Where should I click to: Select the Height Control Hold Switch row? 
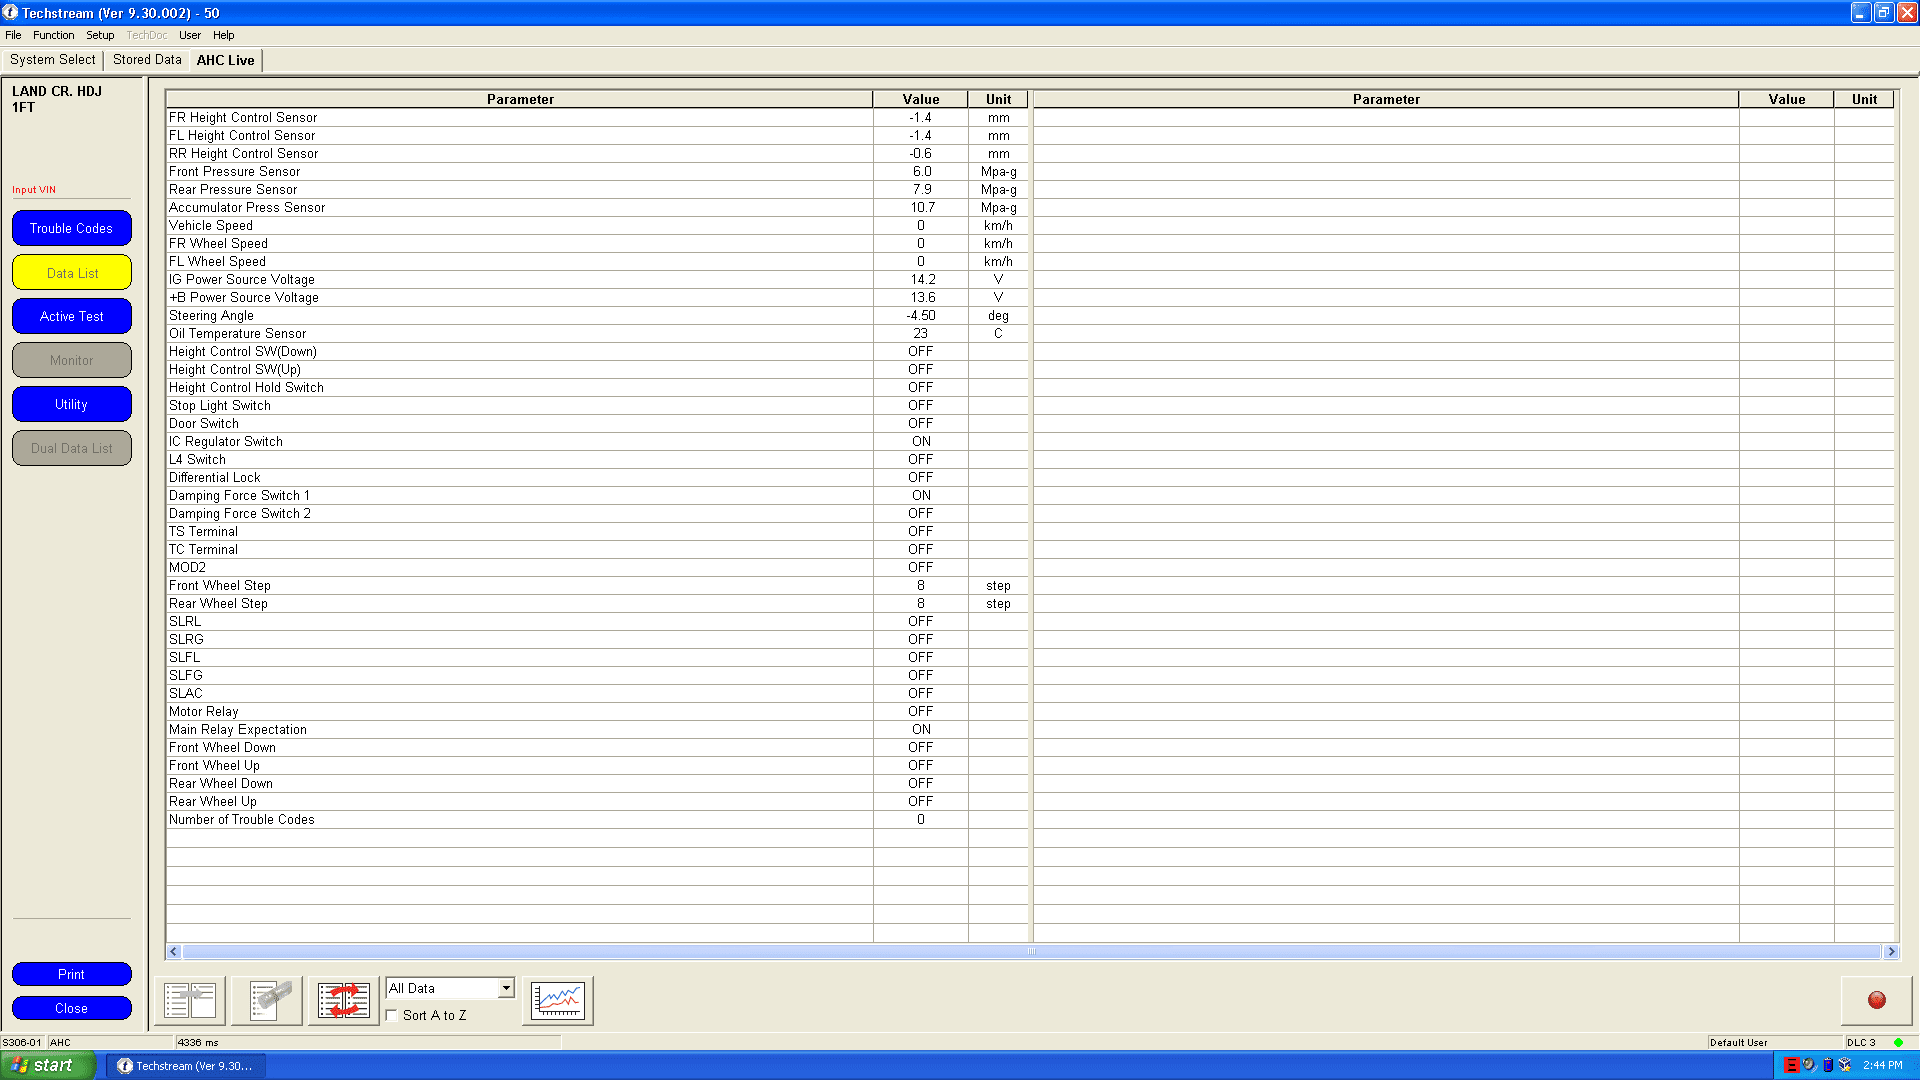pos(597,388)
